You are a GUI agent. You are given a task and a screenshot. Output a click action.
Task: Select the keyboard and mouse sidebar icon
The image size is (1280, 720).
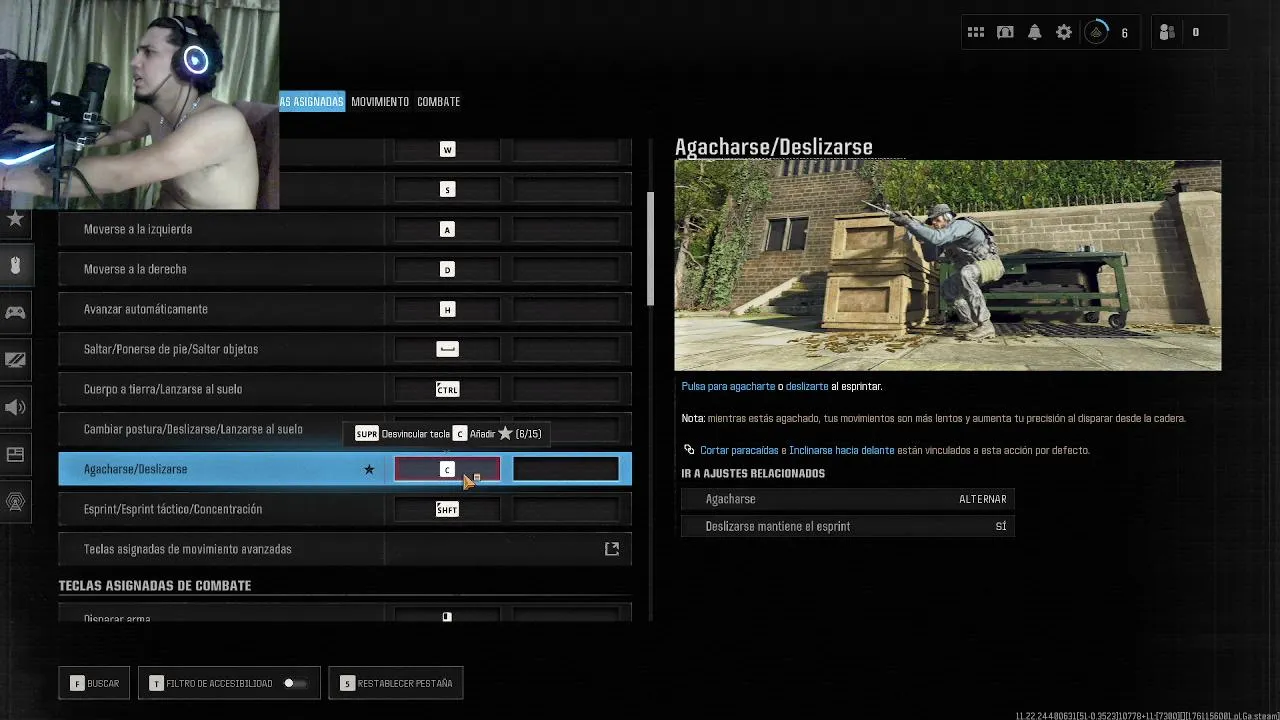[x=15, y=265]
